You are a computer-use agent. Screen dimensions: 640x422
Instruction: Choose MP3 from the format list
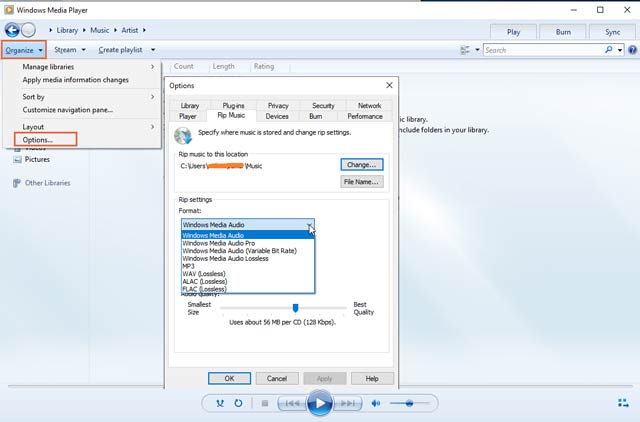pyautogui.click(x=248, y=266)
